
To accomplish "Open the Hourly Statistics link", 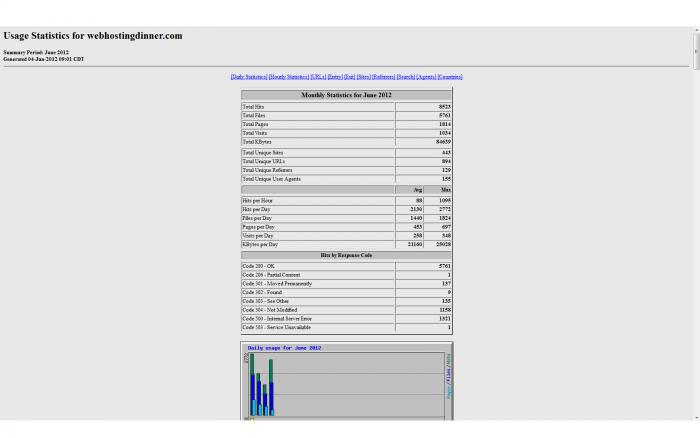I will point(289,77).
